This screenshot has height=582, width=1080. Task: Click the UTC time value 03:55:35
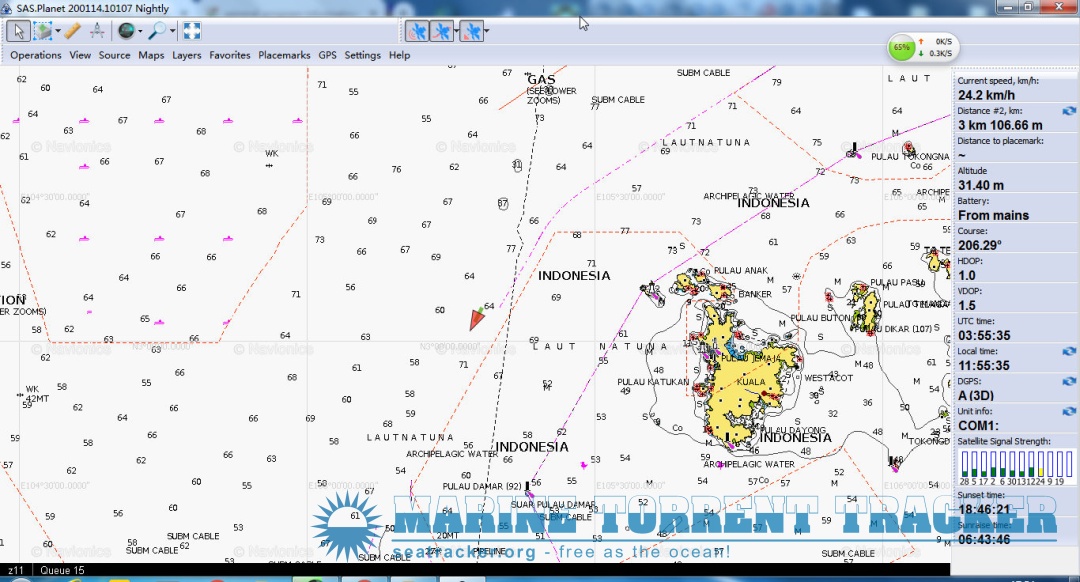click(984, 335)
